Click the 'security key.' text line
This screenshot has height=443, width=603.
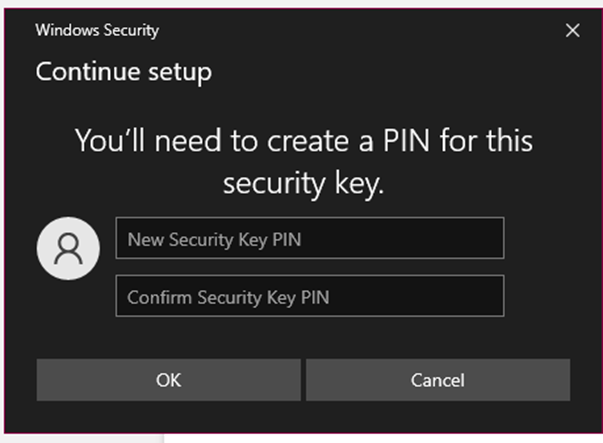[304, 184]
